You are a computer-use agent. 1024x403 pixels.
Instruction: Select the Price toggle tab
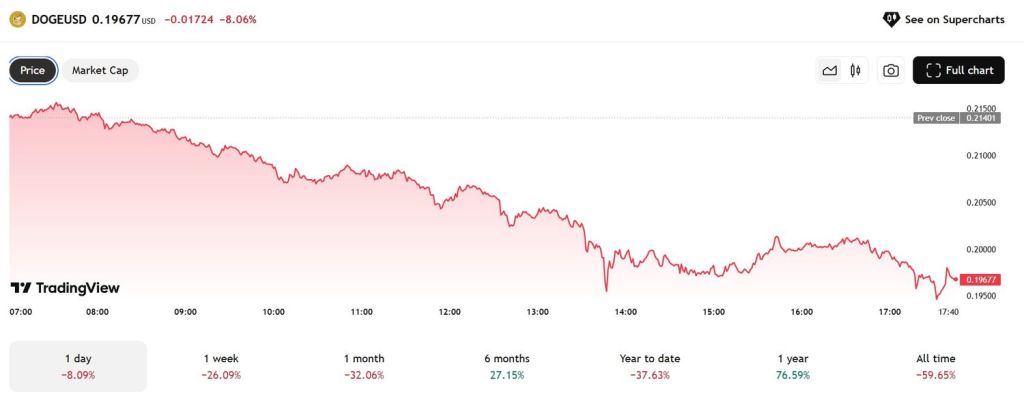(33, 70)
